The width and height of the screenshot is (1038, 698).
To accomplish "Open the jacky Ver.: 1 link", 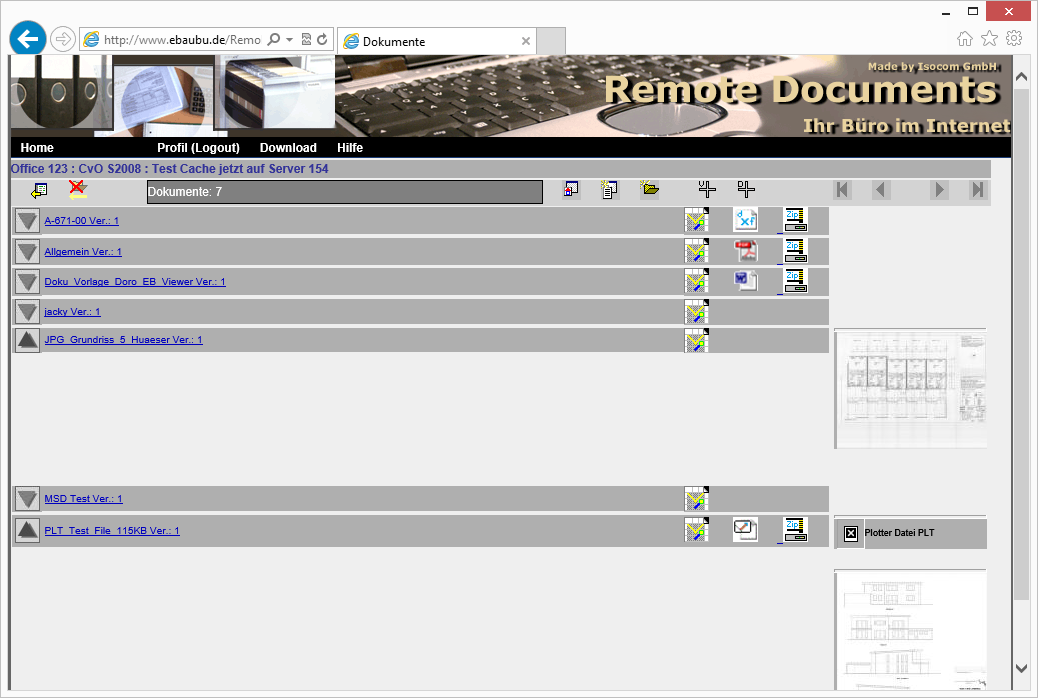I will [x=72, y=311].
